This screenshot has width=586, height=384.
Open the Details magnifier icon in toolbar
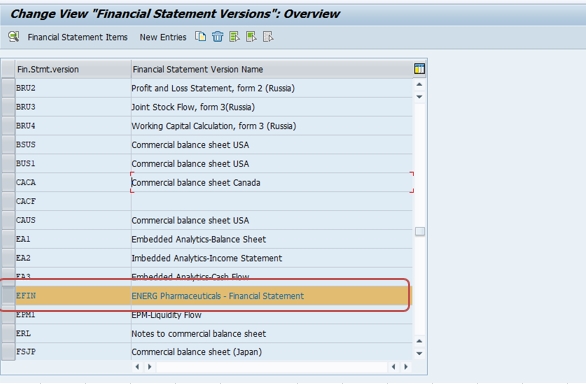[x=13, y=37]
